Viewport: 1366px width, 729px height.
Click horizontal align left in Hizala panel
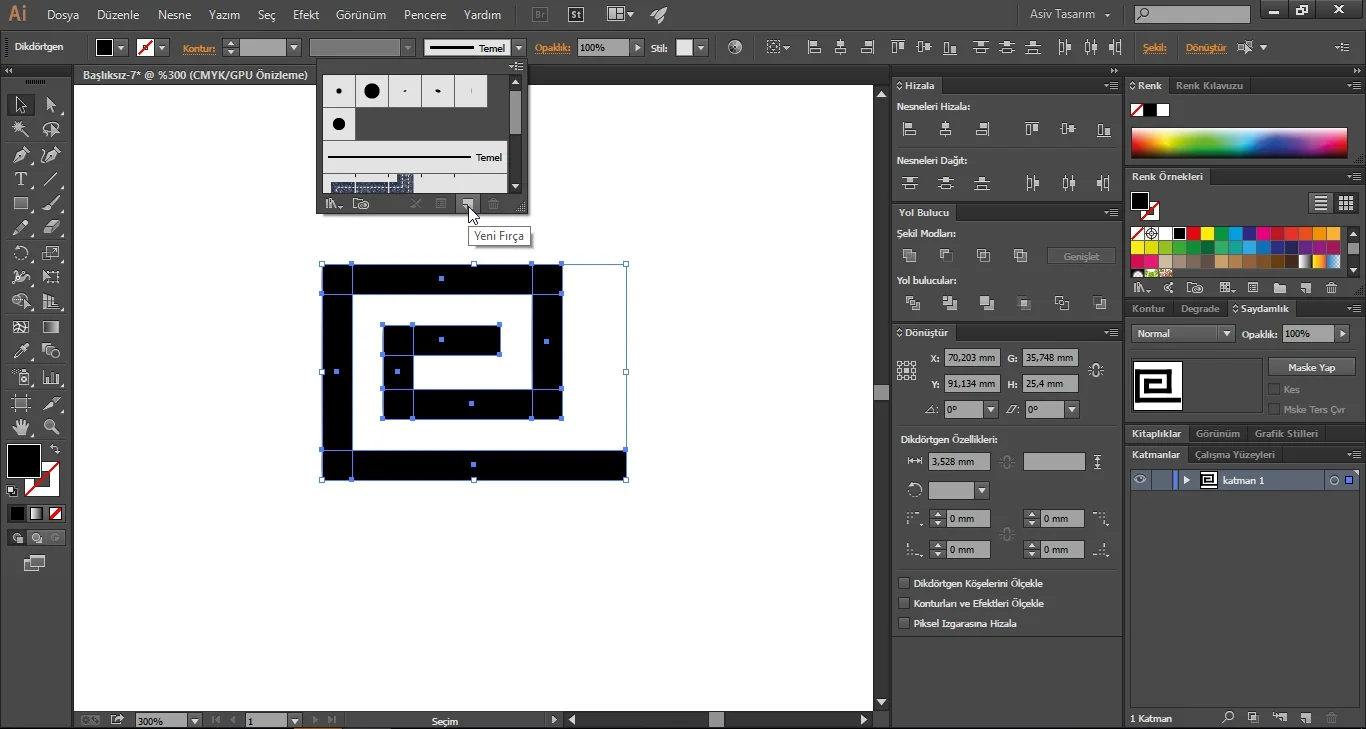pos(909,129)
